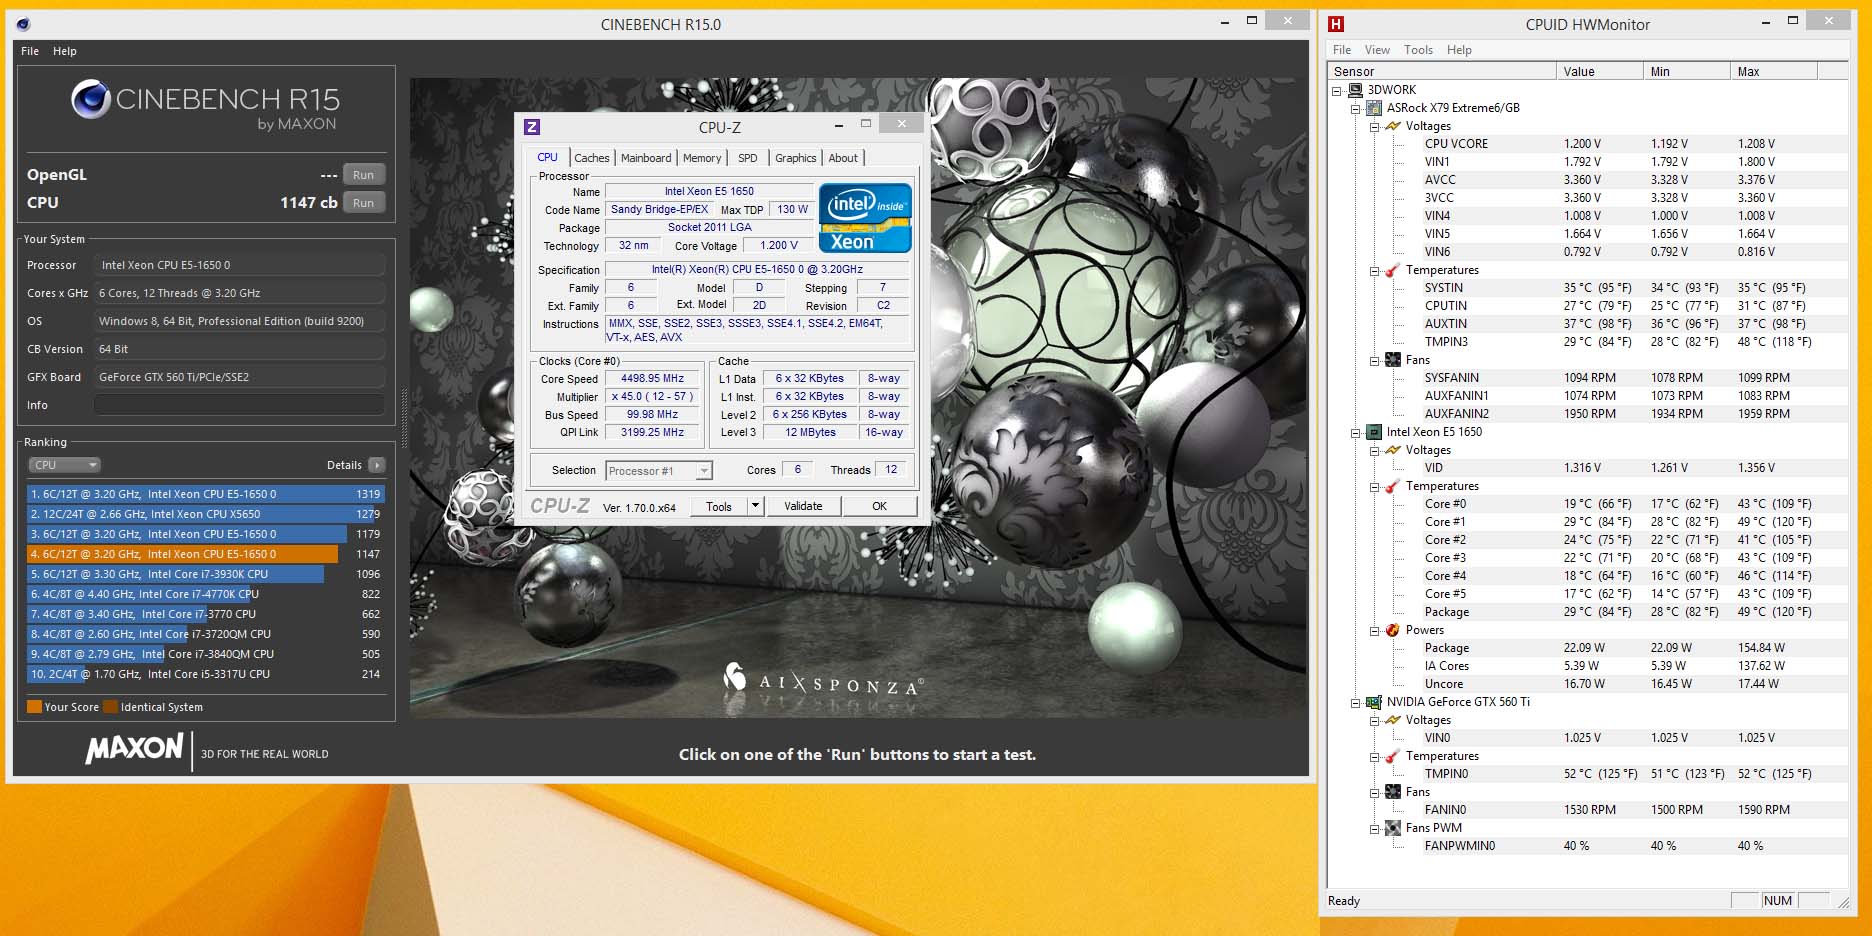
Task: Open the Processor #1 selection combo box
Action: pyautogui.click(x=658, y=470)
